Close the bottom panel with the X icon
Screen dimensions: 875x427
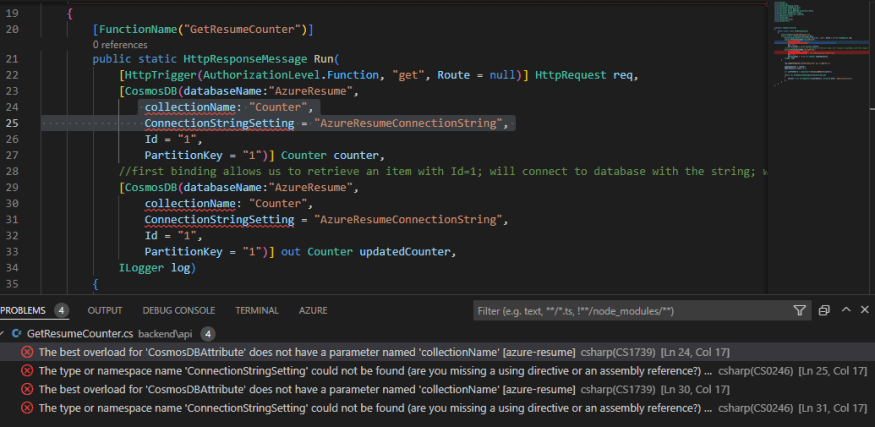click(864, 310)
